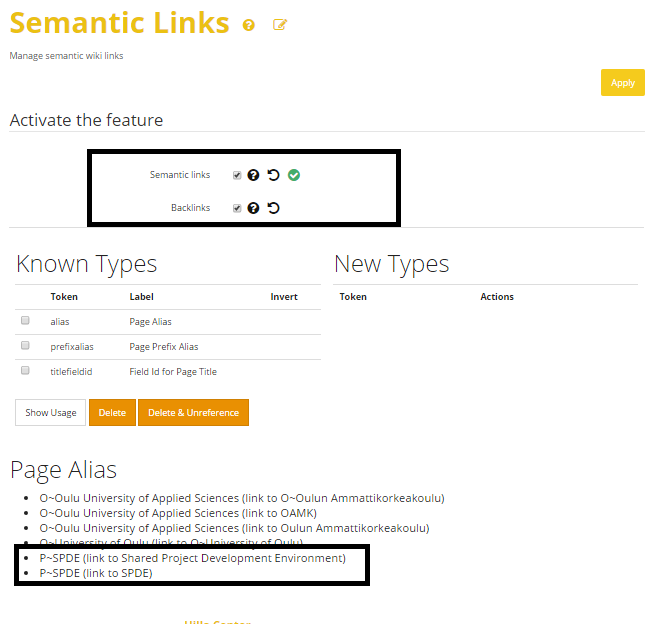The image size is (664, 624).
Task: Click the Apply button
Action: 622,83
